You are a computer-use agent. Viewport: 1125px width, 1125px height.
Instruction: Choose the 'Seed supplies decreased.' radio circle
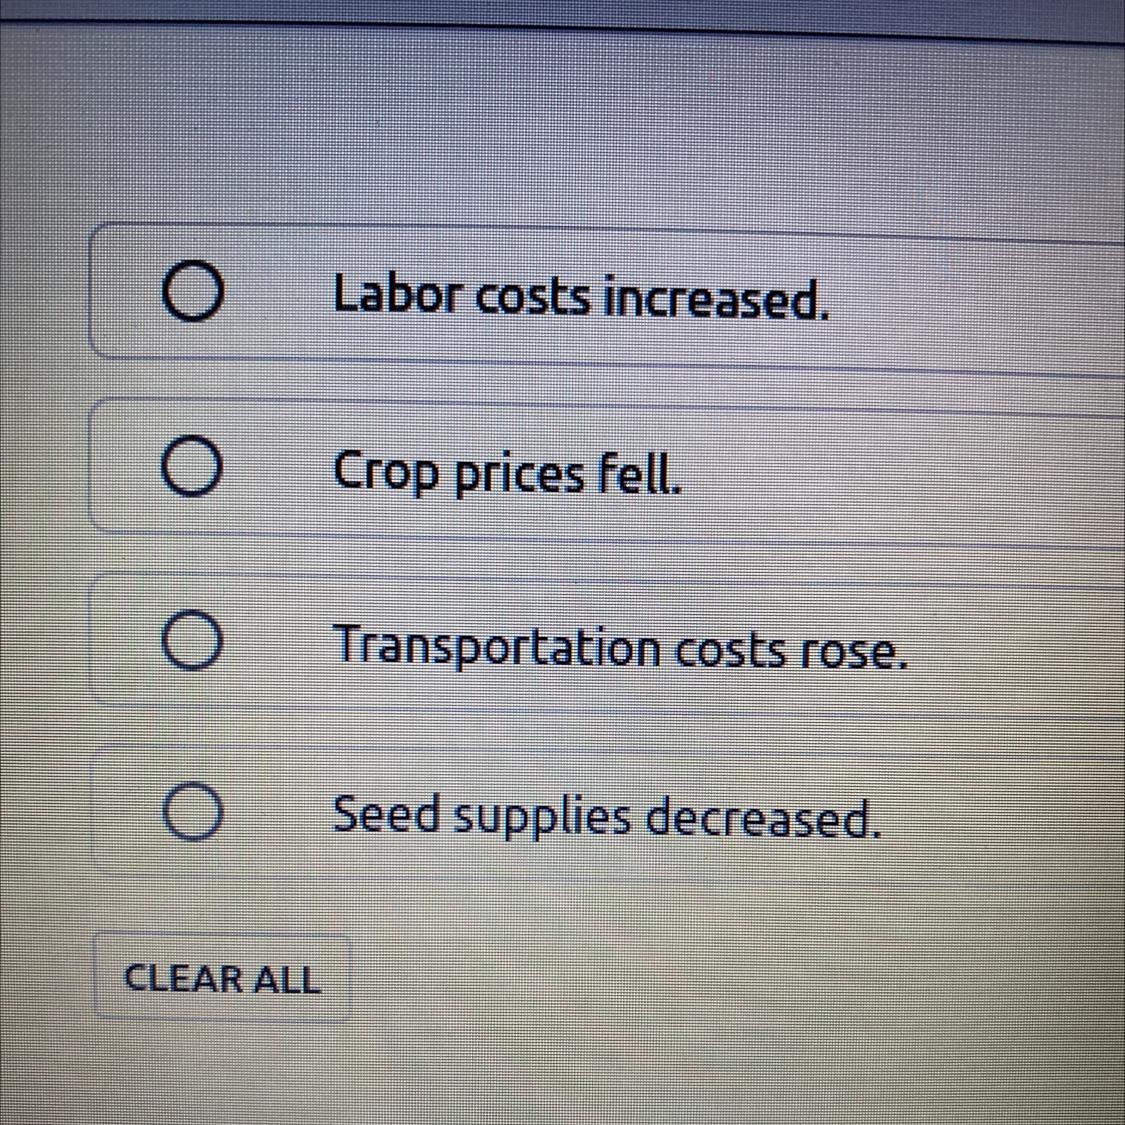click(x=192, y=812)
